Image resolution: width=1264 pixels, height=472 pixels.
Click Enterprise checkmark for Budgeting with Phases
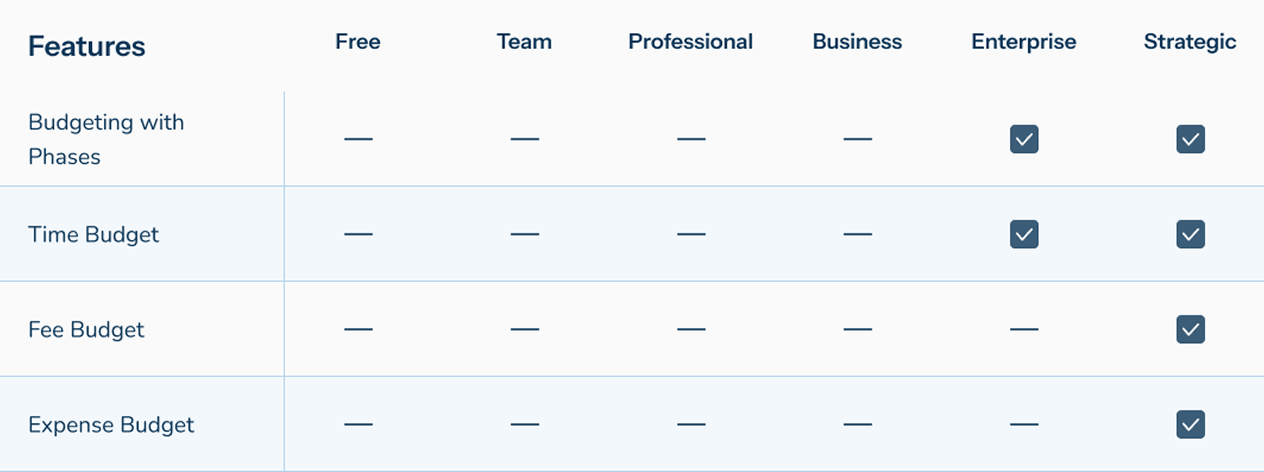(1024, 139)
